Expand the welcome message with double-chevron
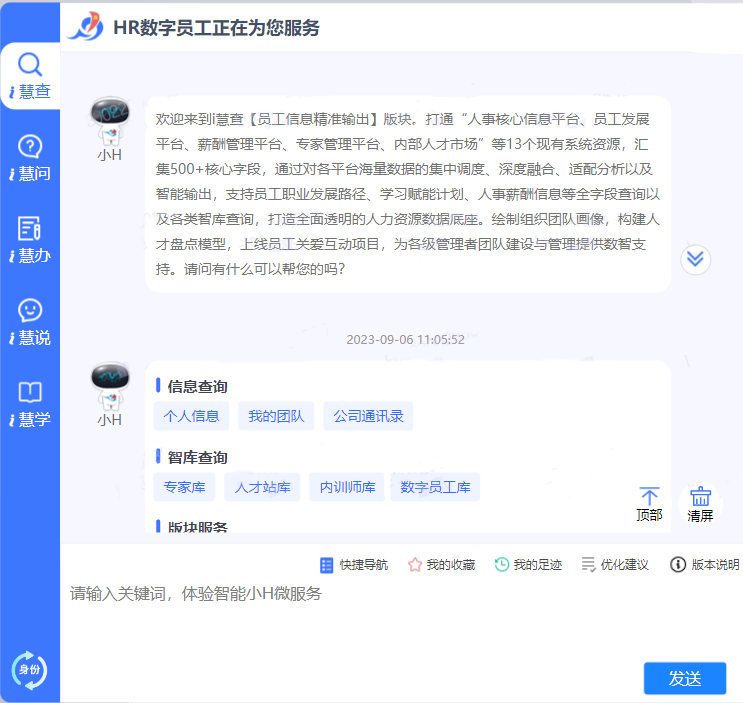Viewport: 743px width, 703px height. [x=695, y=259]
